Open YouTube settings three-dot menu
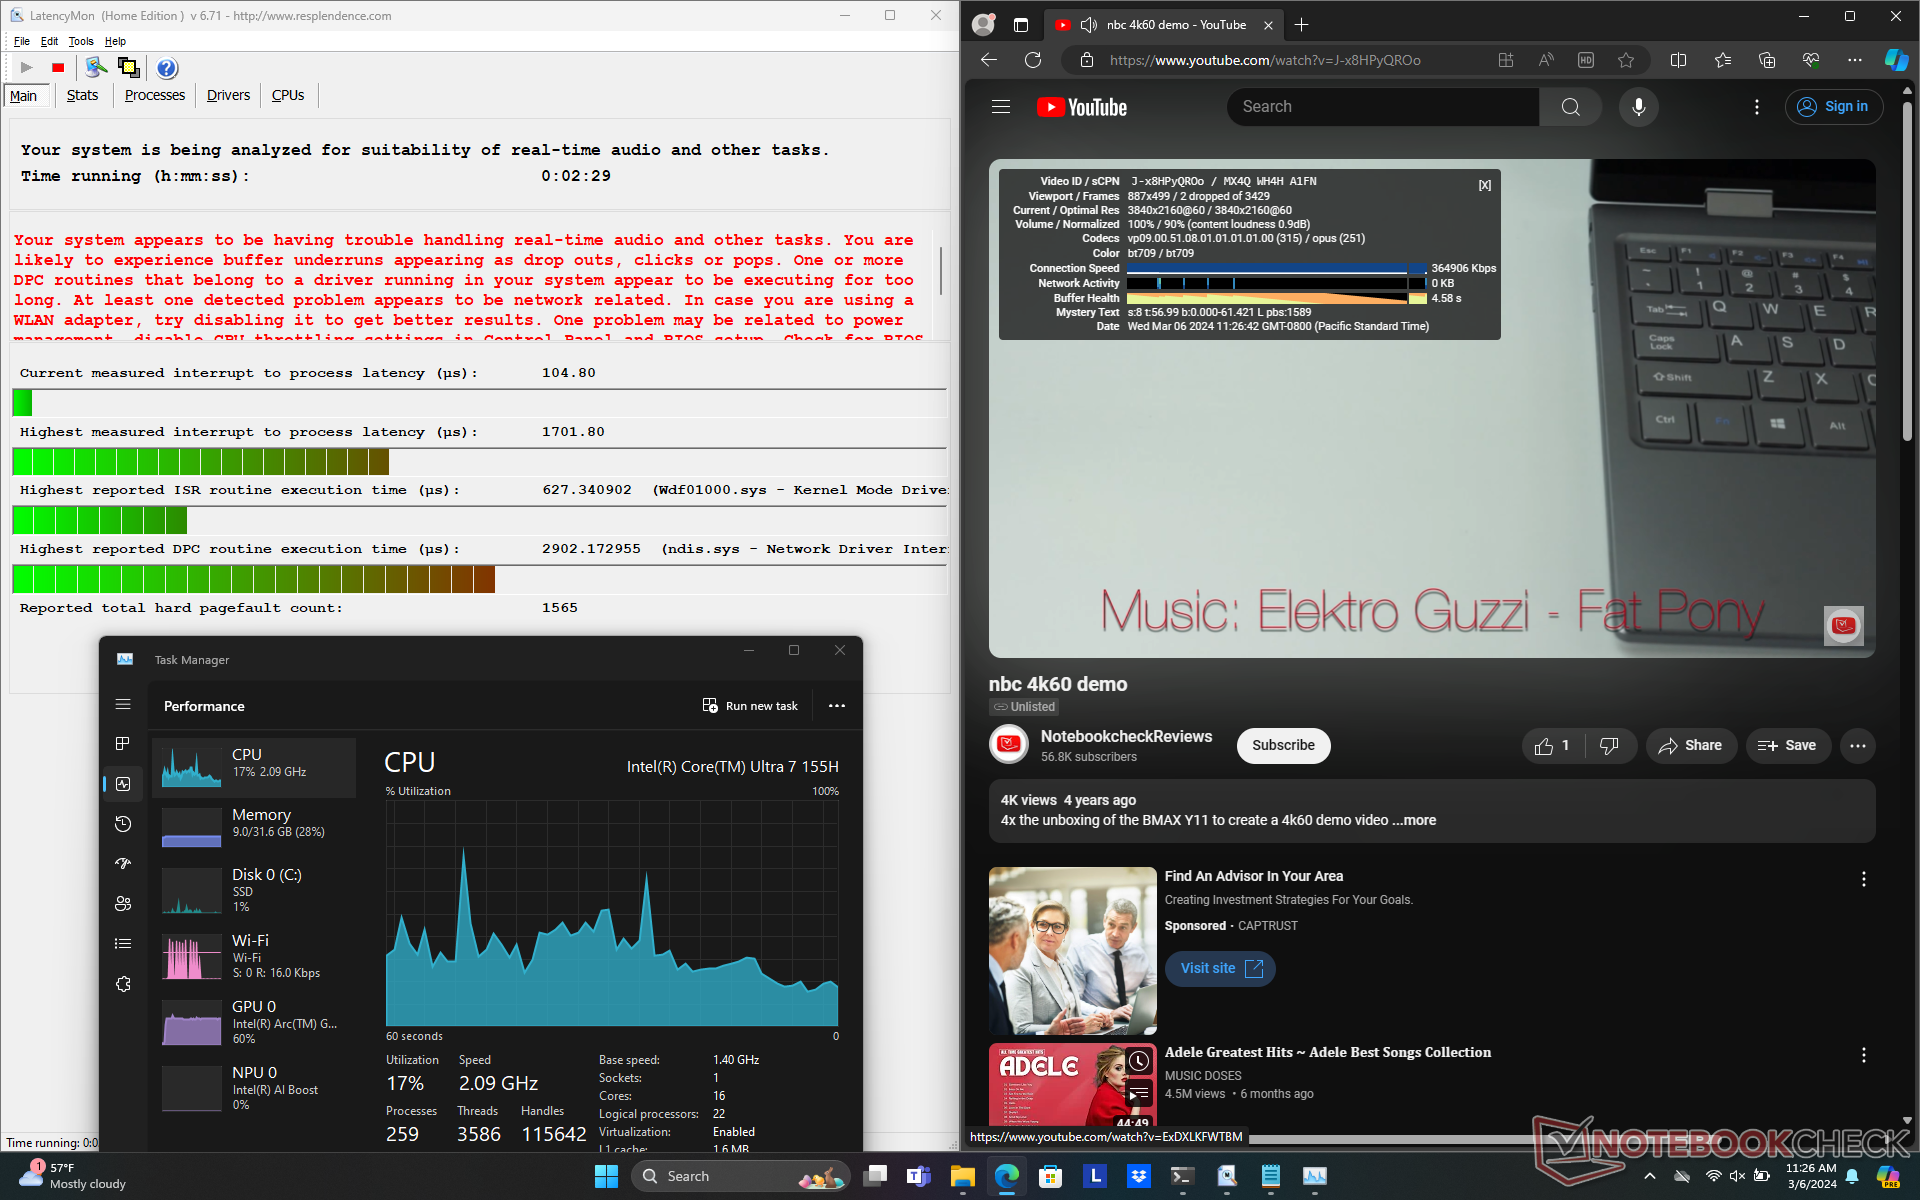This screenshot has width=1920, height=1200. (x=1757, y=107)
